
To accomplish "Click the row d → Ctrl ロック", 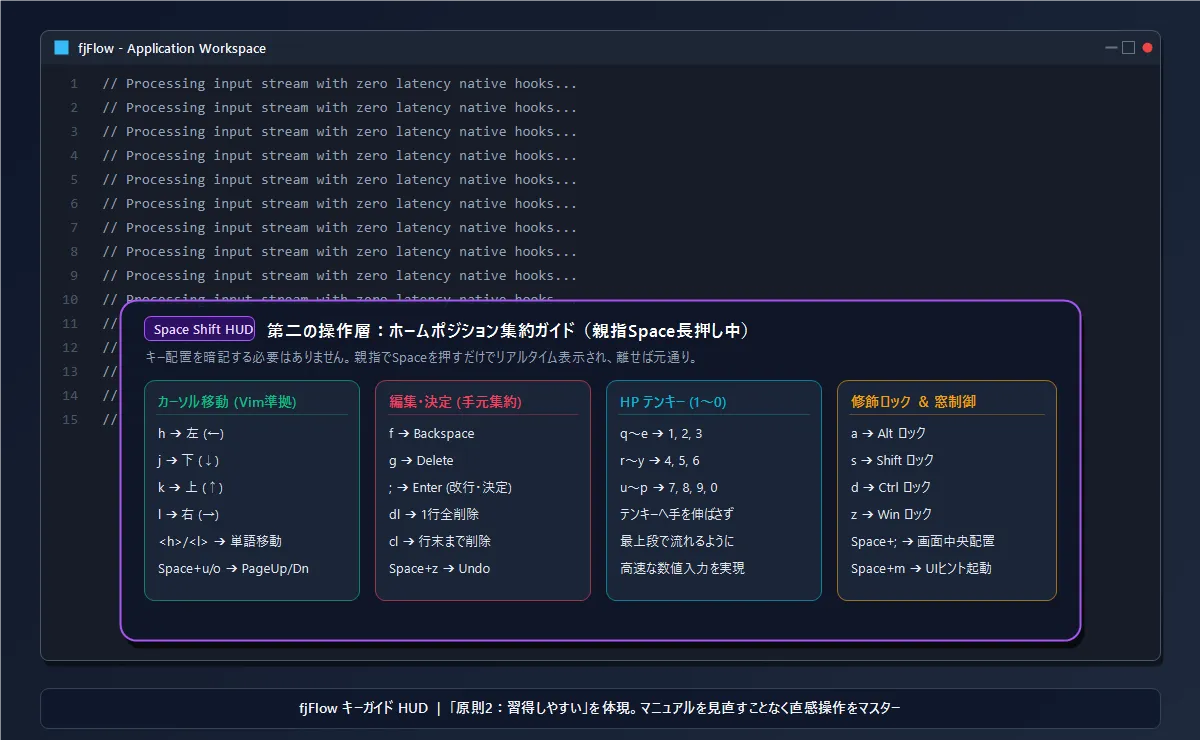I will (x=891, y=488).
